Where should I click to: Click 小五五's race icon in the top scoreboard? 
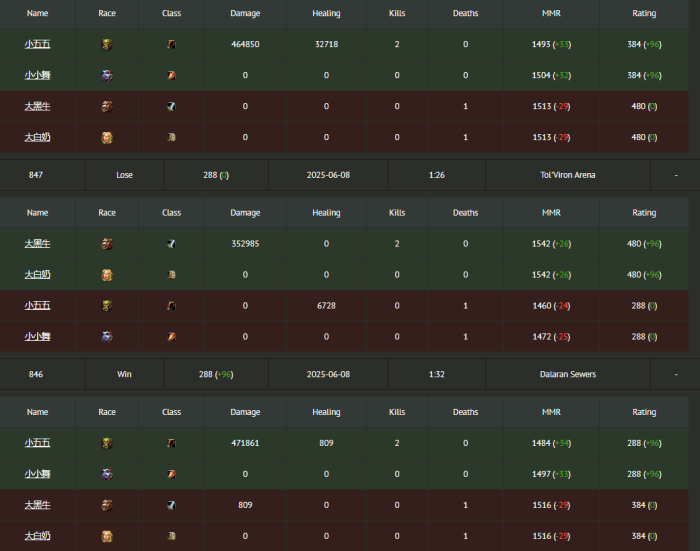107,45
